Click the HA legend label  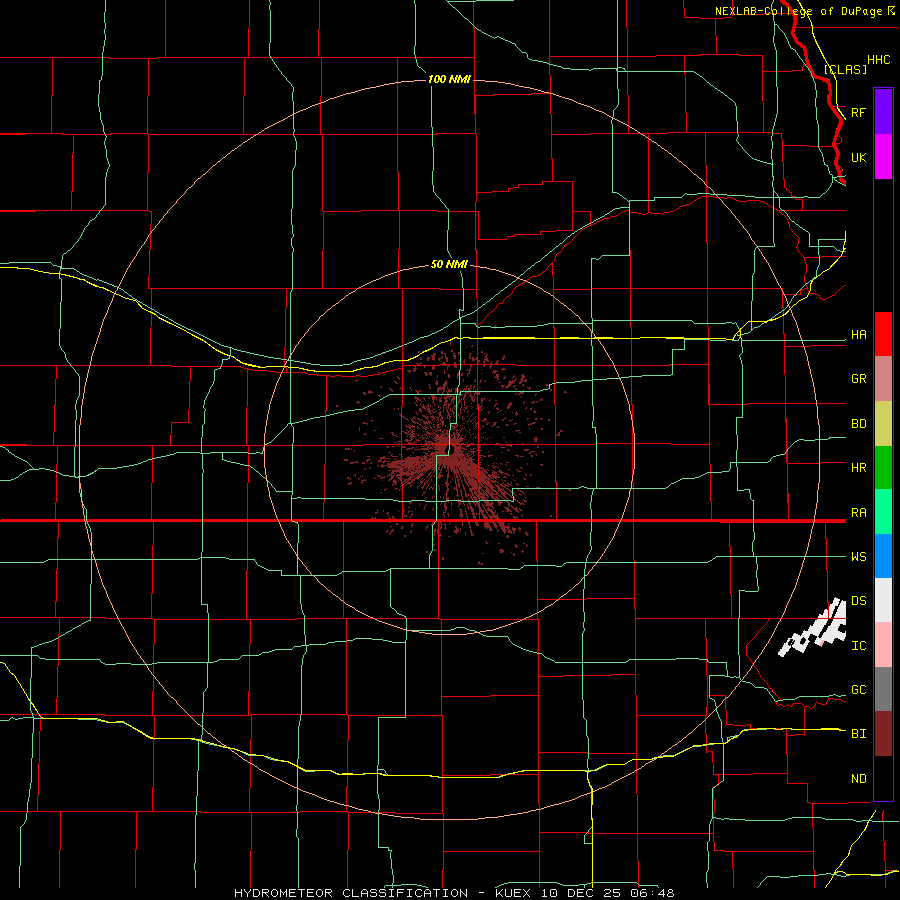(x=858, y=335)
